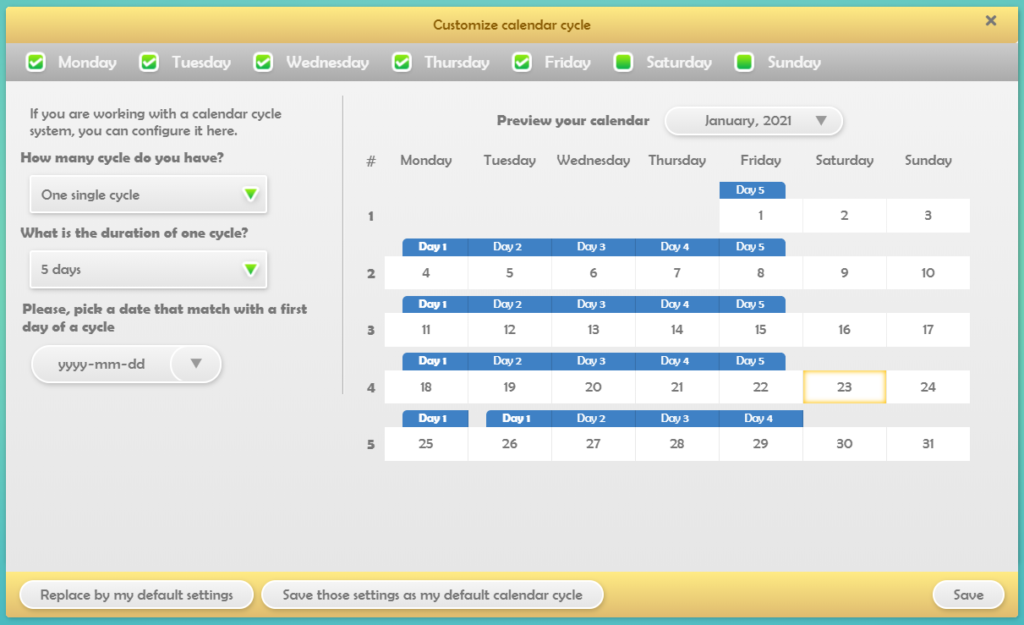This screenshot has height=625, width=1024.
Task: Click date 12 in the calendar
Action: pyautogui.click(x=509, y=330)
